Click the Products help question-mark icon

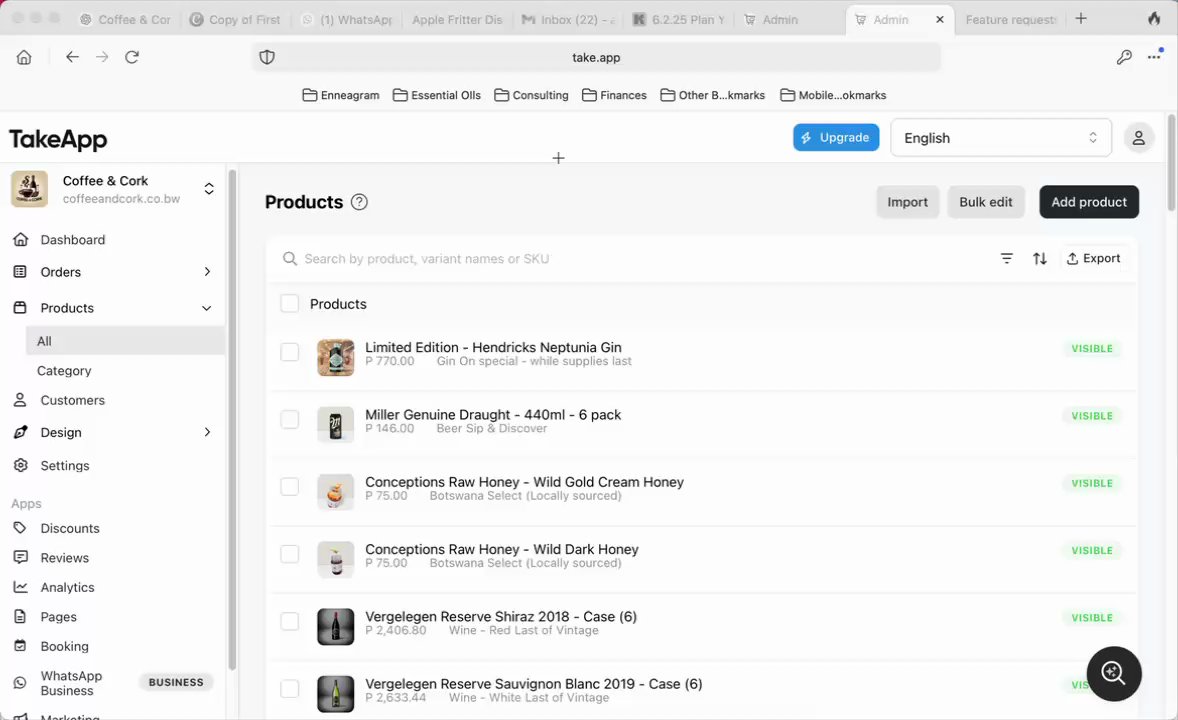pos(360,202)
